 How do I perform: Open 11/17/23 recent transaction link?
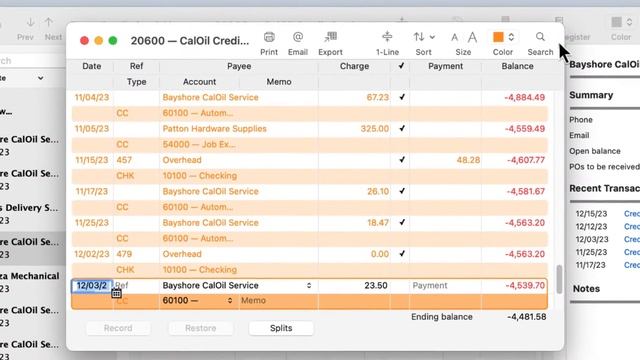tap(631, 265)
